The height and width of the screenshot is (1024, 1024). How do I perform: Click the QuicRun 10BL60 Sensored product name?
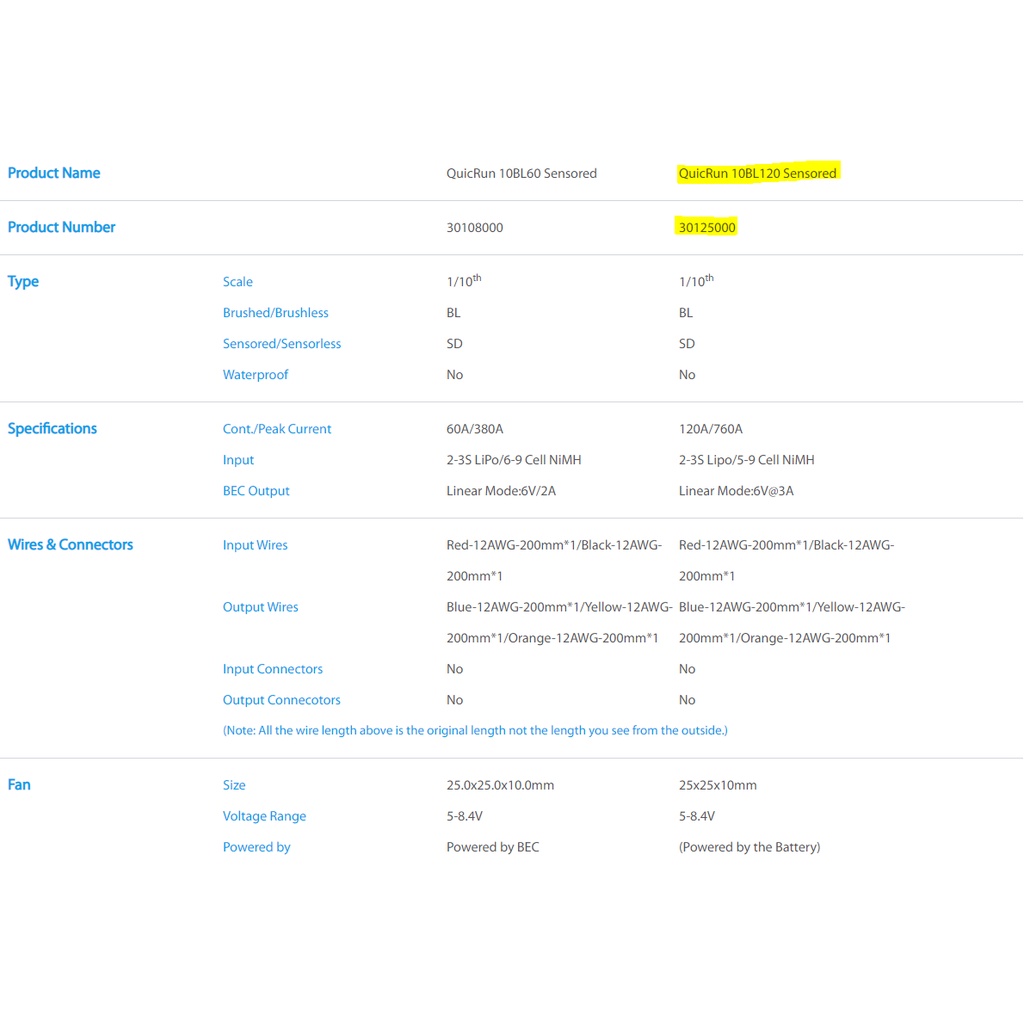tap(521, 173)
